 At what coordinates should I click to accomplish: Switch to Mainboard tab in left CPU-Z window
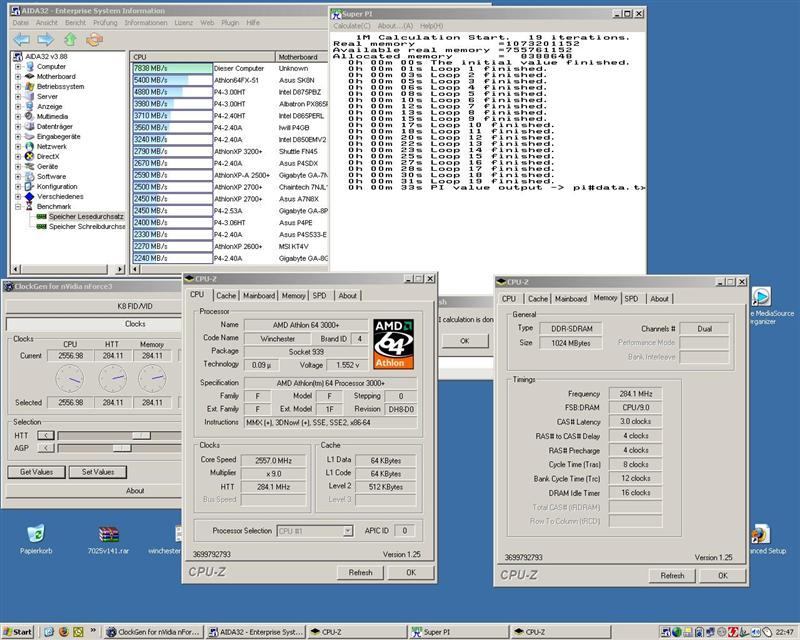(259, 296)
